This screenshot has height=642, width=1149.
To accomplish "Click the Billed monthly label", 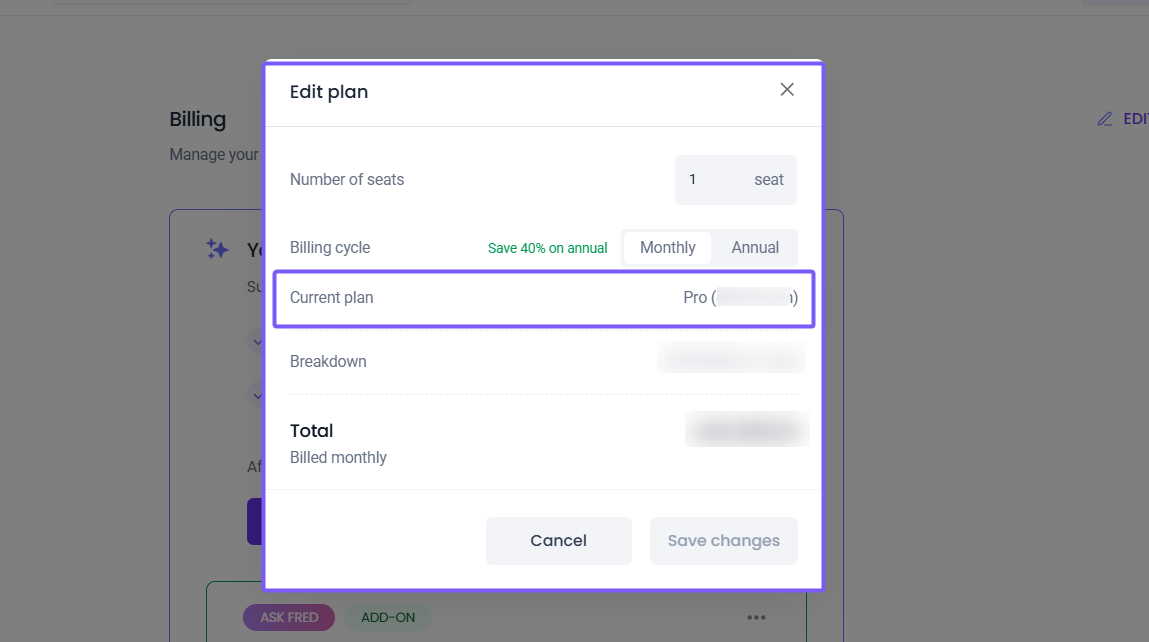I will (x=338, y=458).
